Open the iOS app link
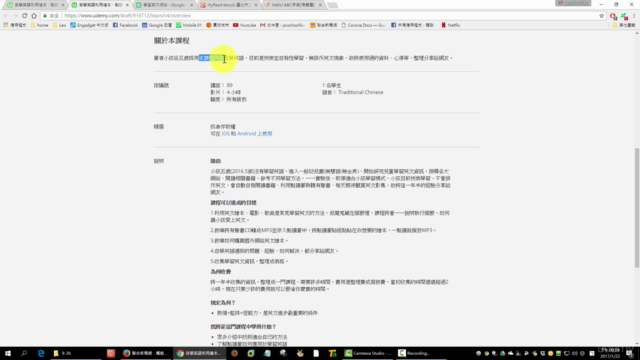Screen dimensions: 640x360 [x=226, y=133]
